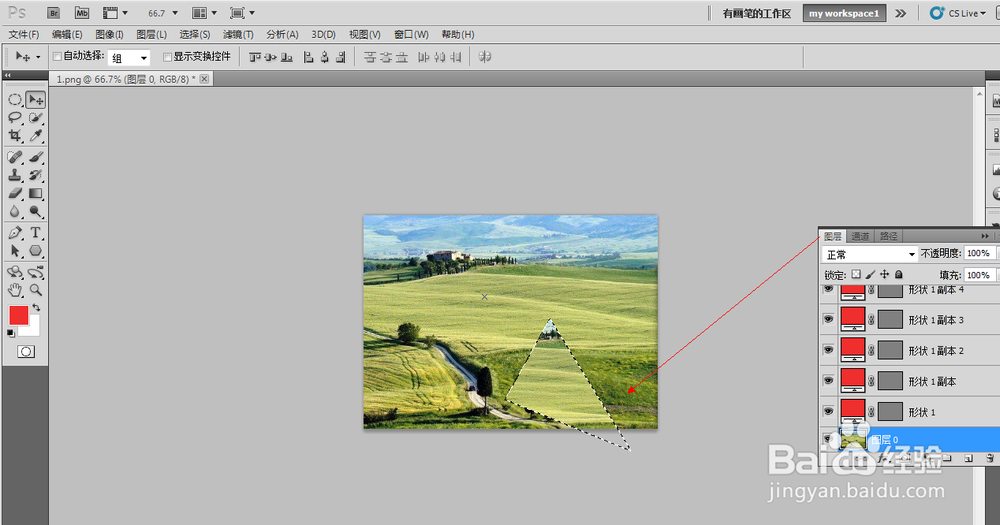Select the my workspace1 workspace button

[844, 13]
